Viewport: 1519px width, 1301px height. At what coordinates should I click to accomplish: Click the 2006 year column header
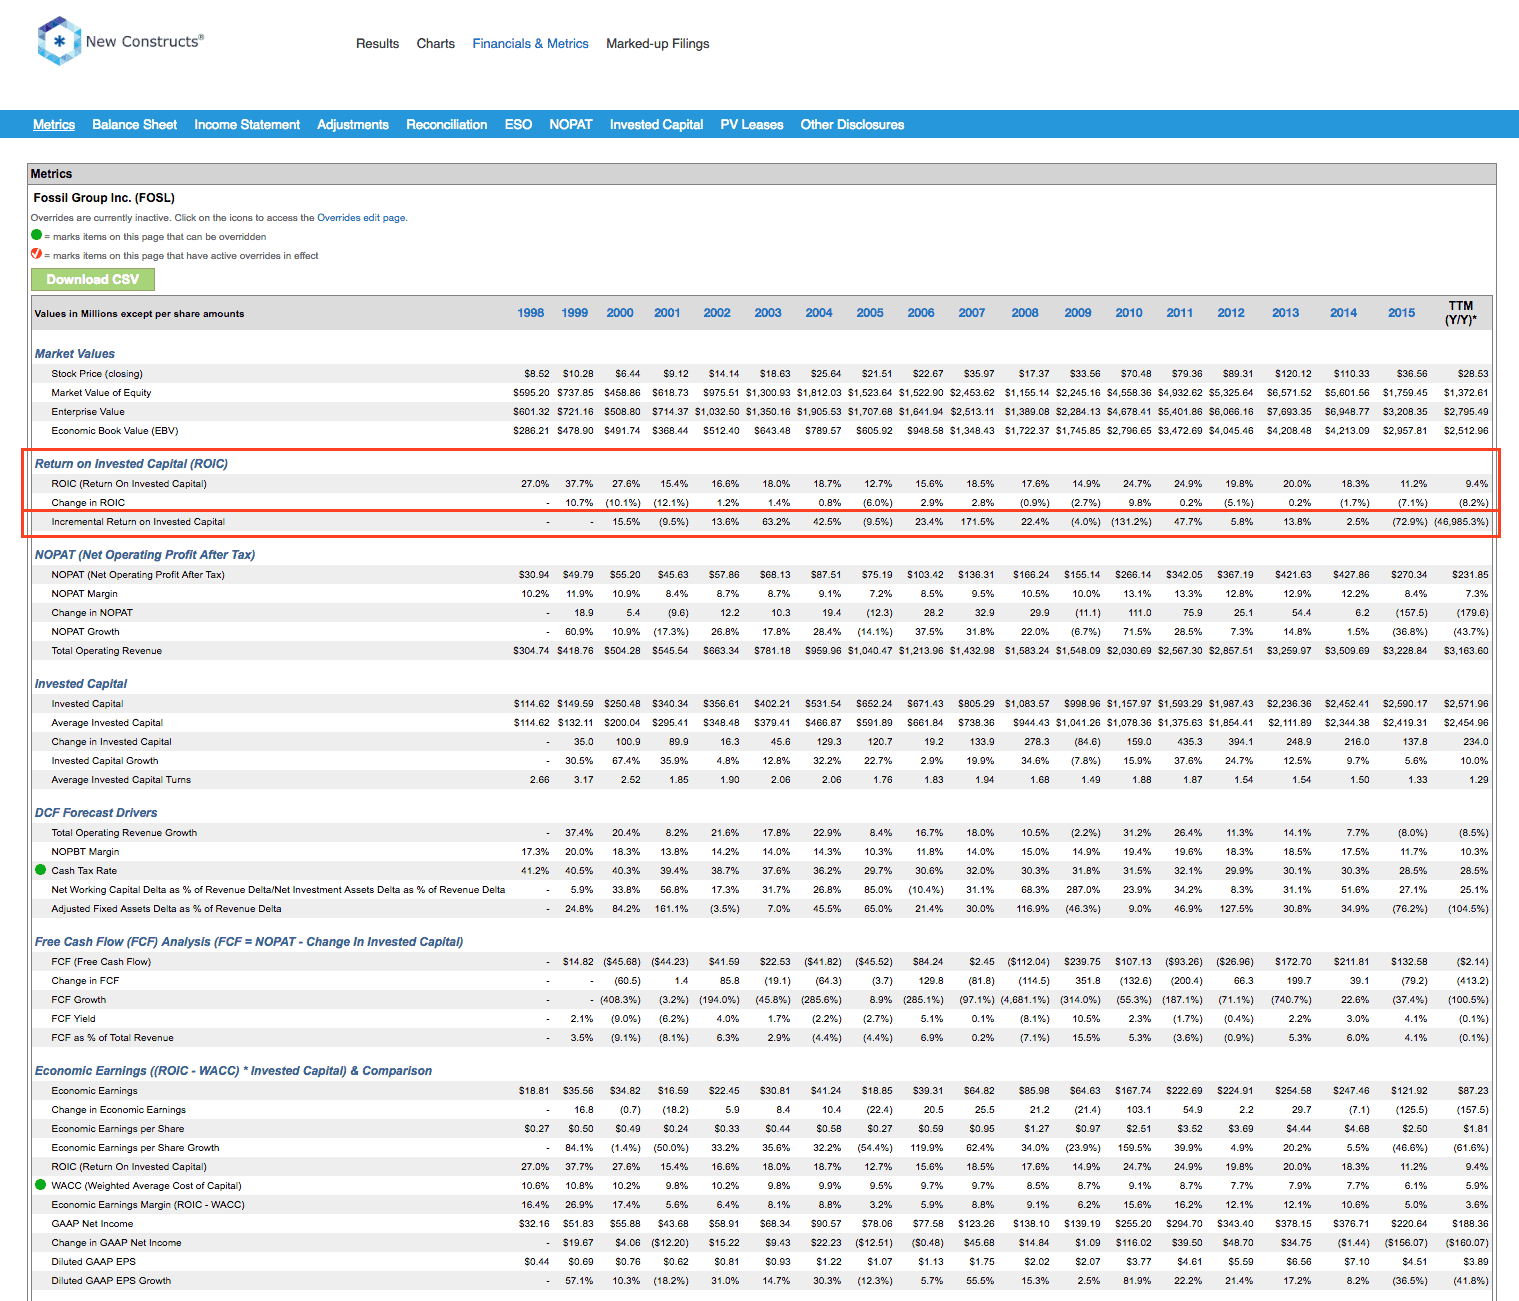coord(921,313)
